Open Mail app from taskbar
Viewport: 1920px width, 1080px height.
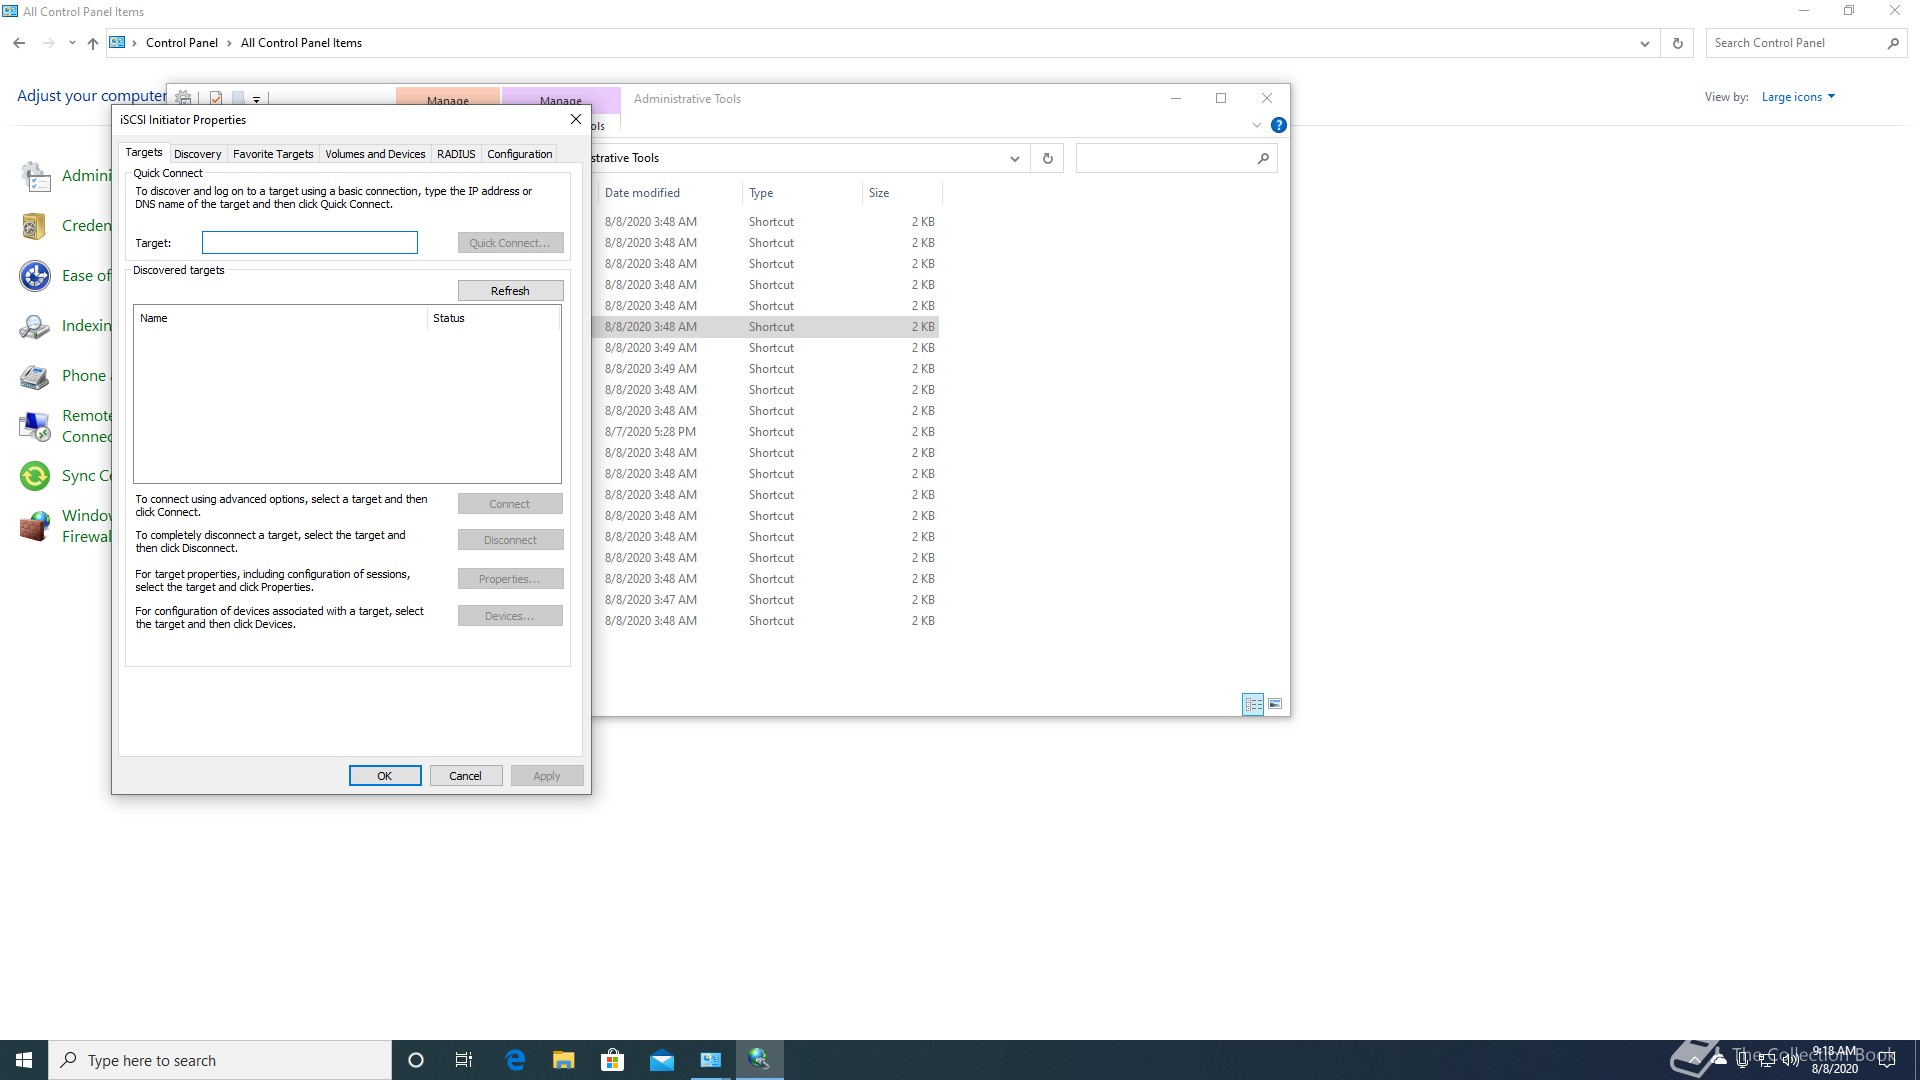[662, 1060]
